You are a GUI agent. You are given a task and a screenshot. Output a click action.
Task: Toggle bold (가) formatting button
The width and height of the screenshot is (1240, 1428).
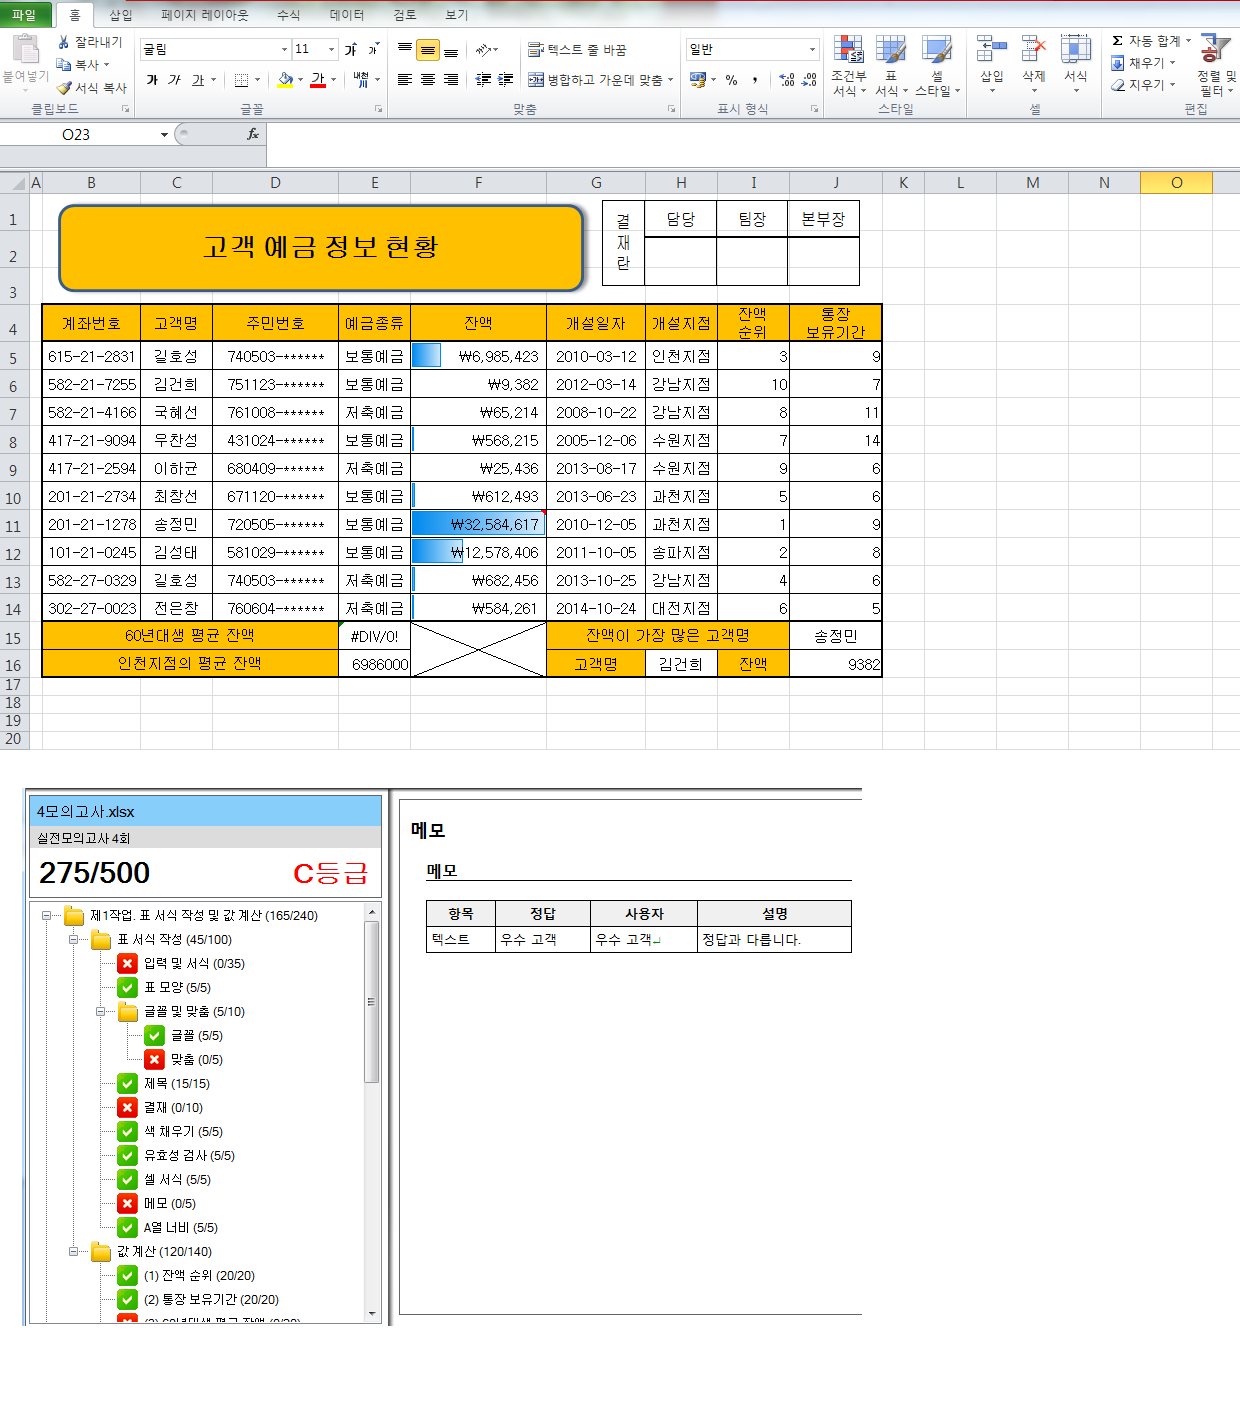pyautogui.click(x=152, y=80)
